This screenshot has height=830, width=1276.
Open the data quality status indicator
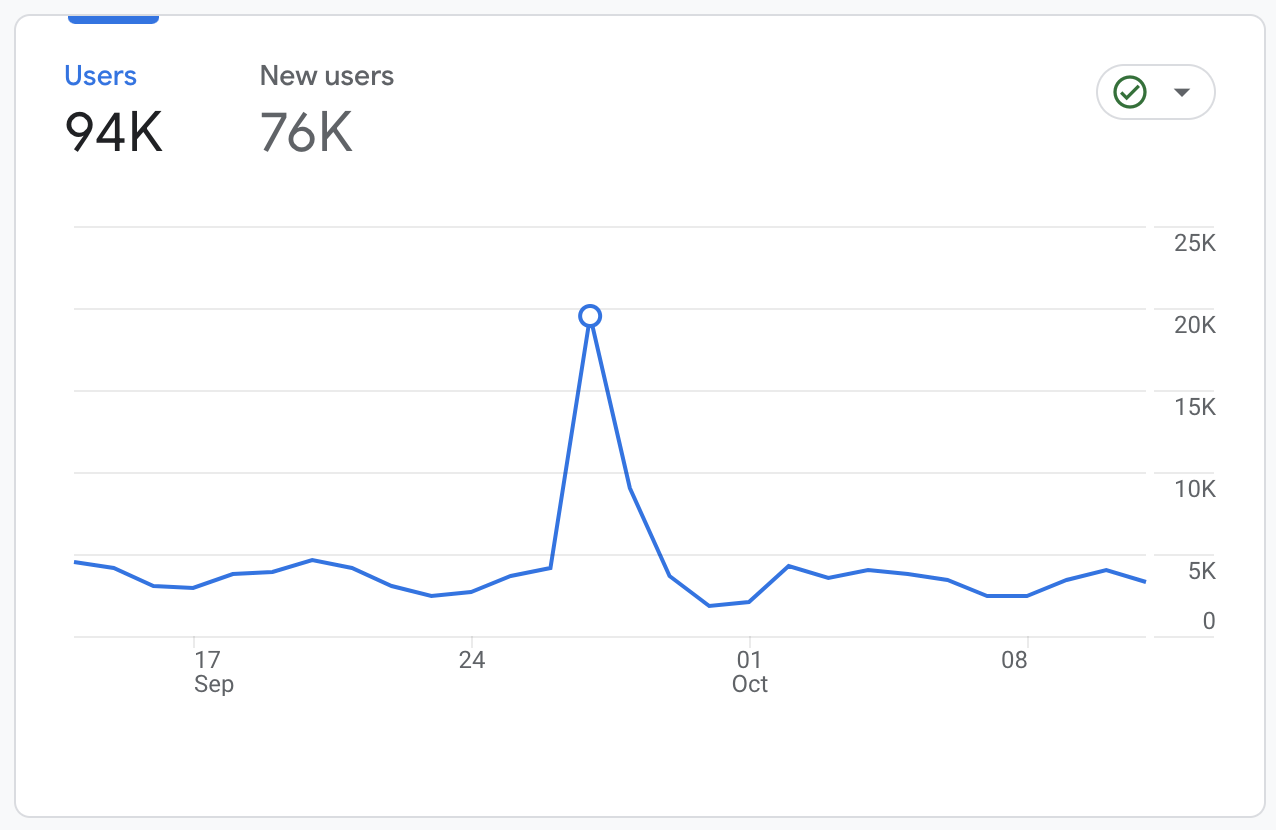click(1155, 92)
